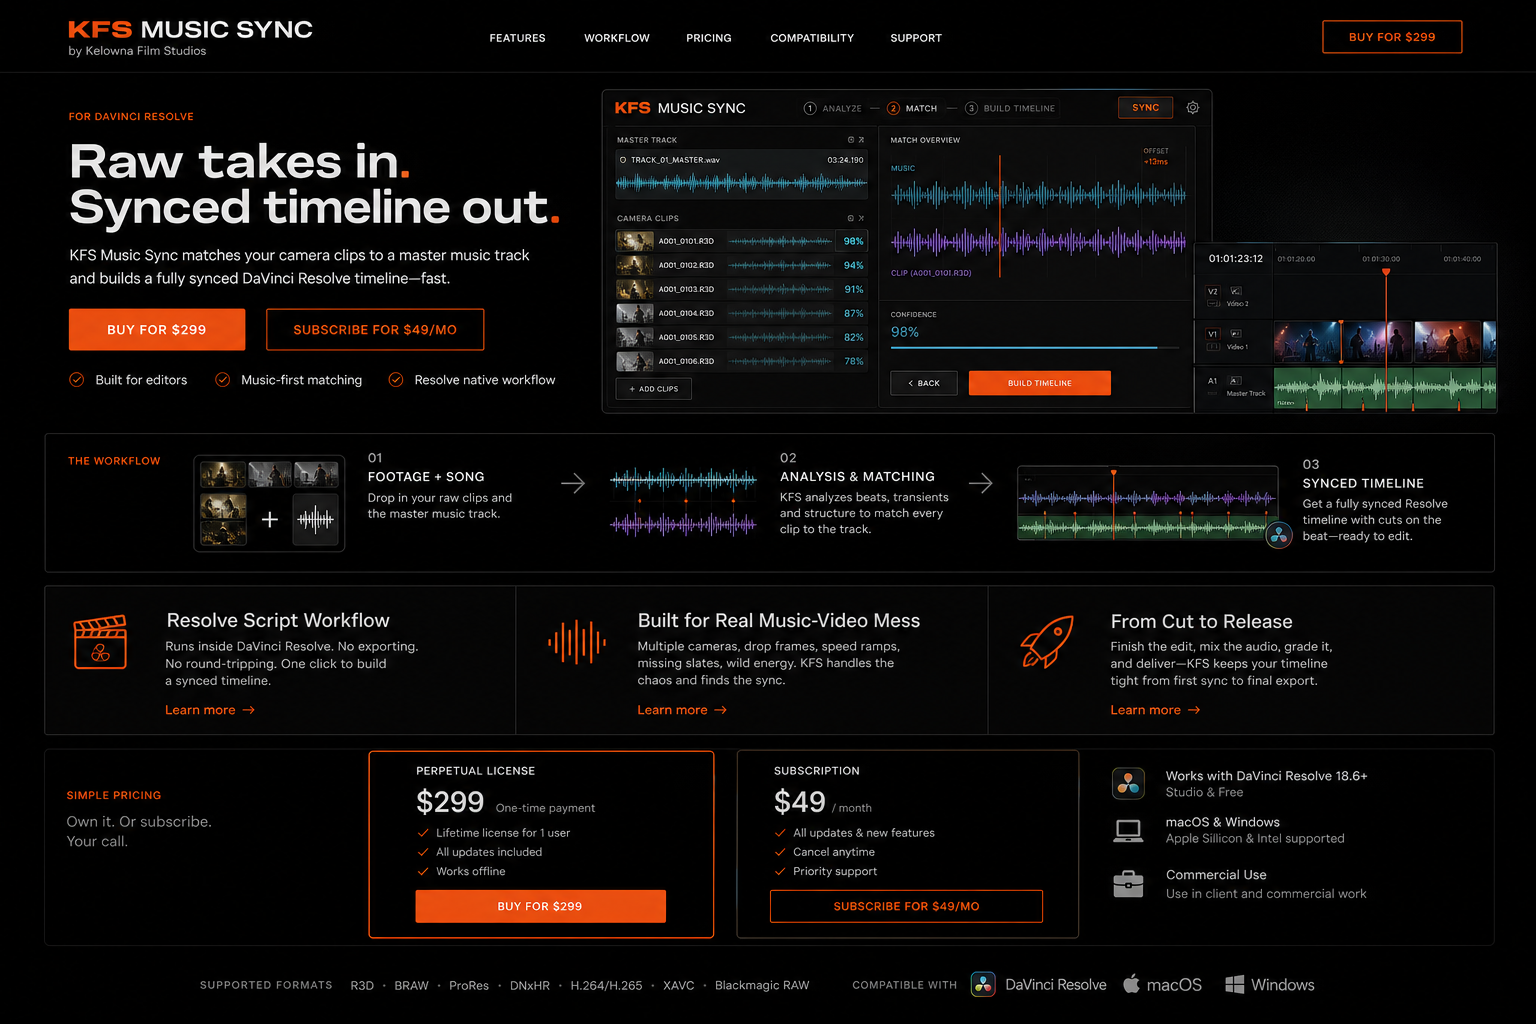This screenshot has width=1536, height=1024.
Task: Click the KFS Music Sync site logo
Action: tap(190, 38)
